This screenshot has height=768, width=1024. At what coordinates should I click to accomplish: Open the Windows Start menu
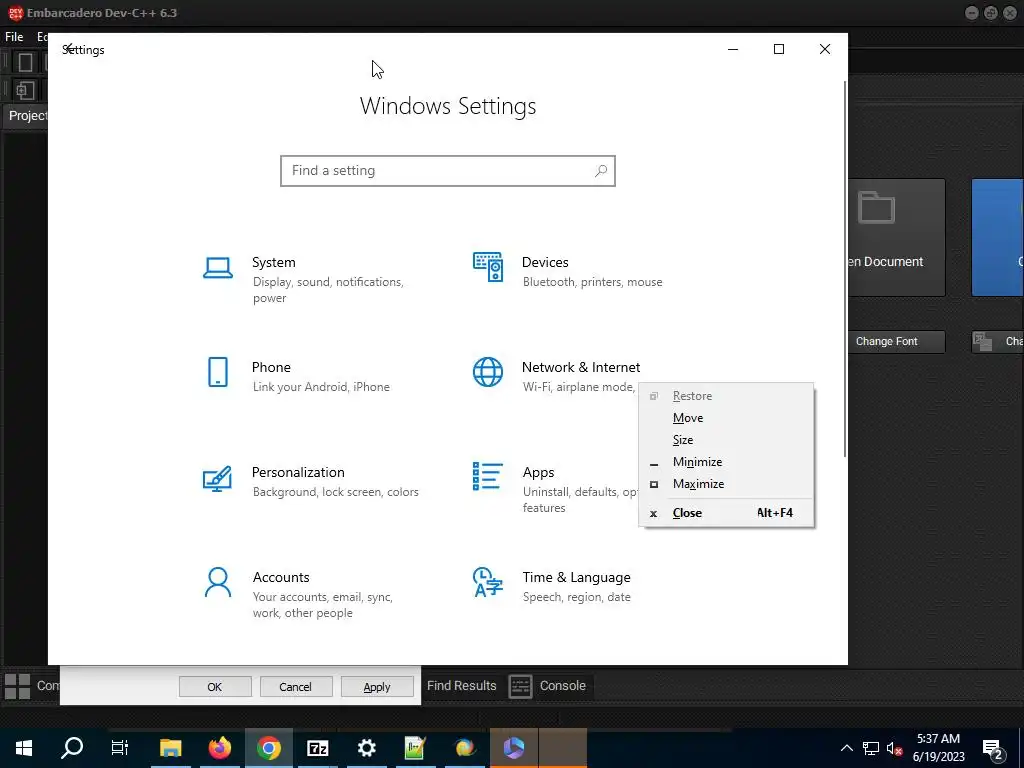(24, 748)
